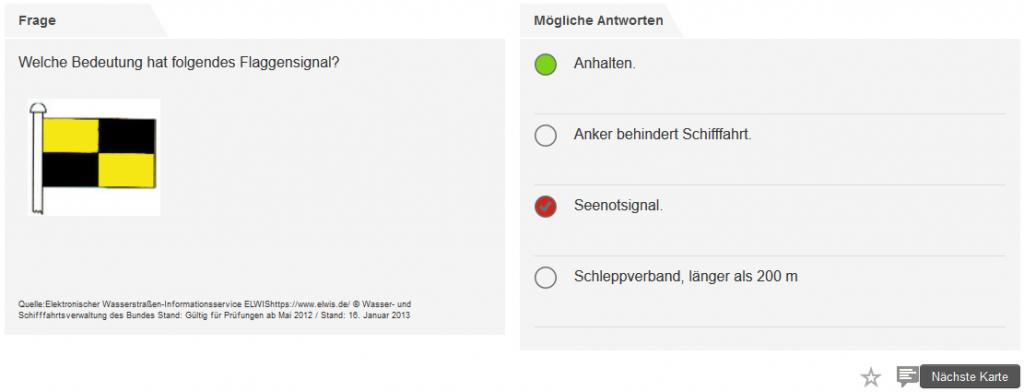1024x392 pixels.
Task: Select Schleppverband länger als 200 m radio
Action: coord(545,277)
